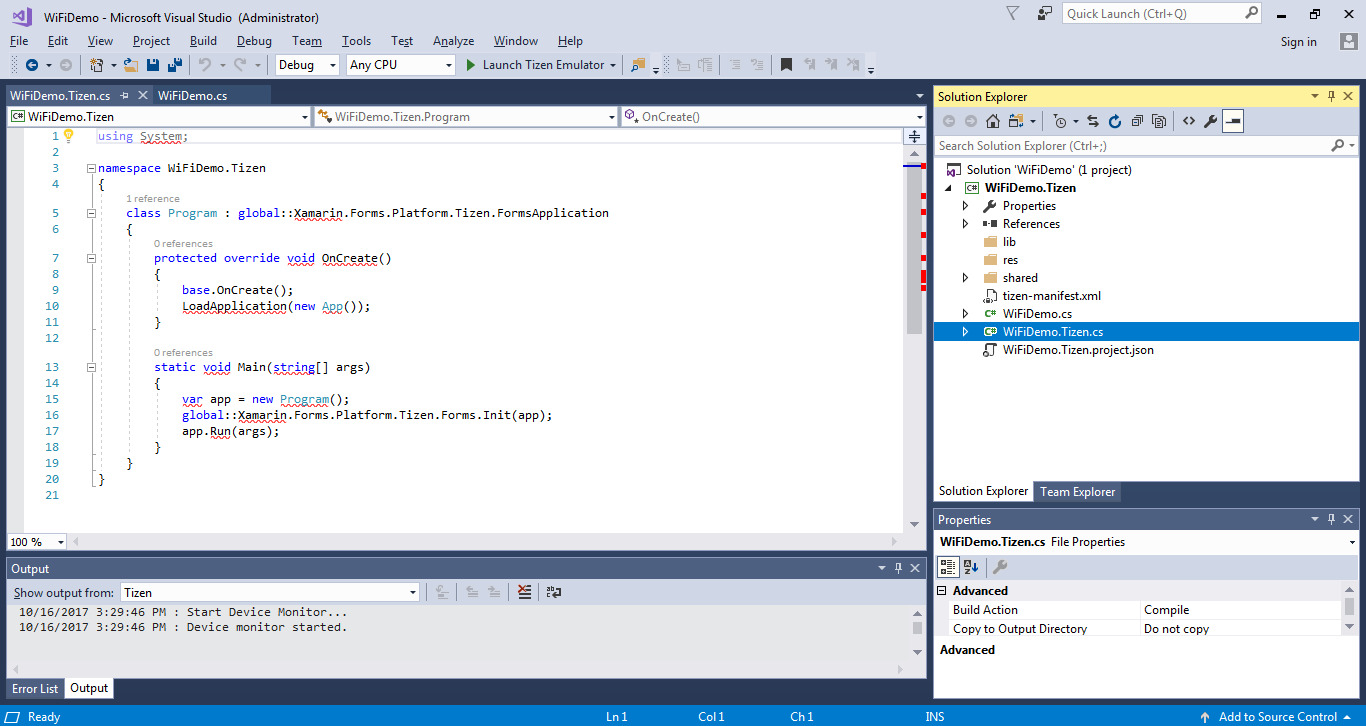The width and height of the screenshot is (1366, 726).
Task: Toggle word wrap in Output panel
Action: pos(553,592)
